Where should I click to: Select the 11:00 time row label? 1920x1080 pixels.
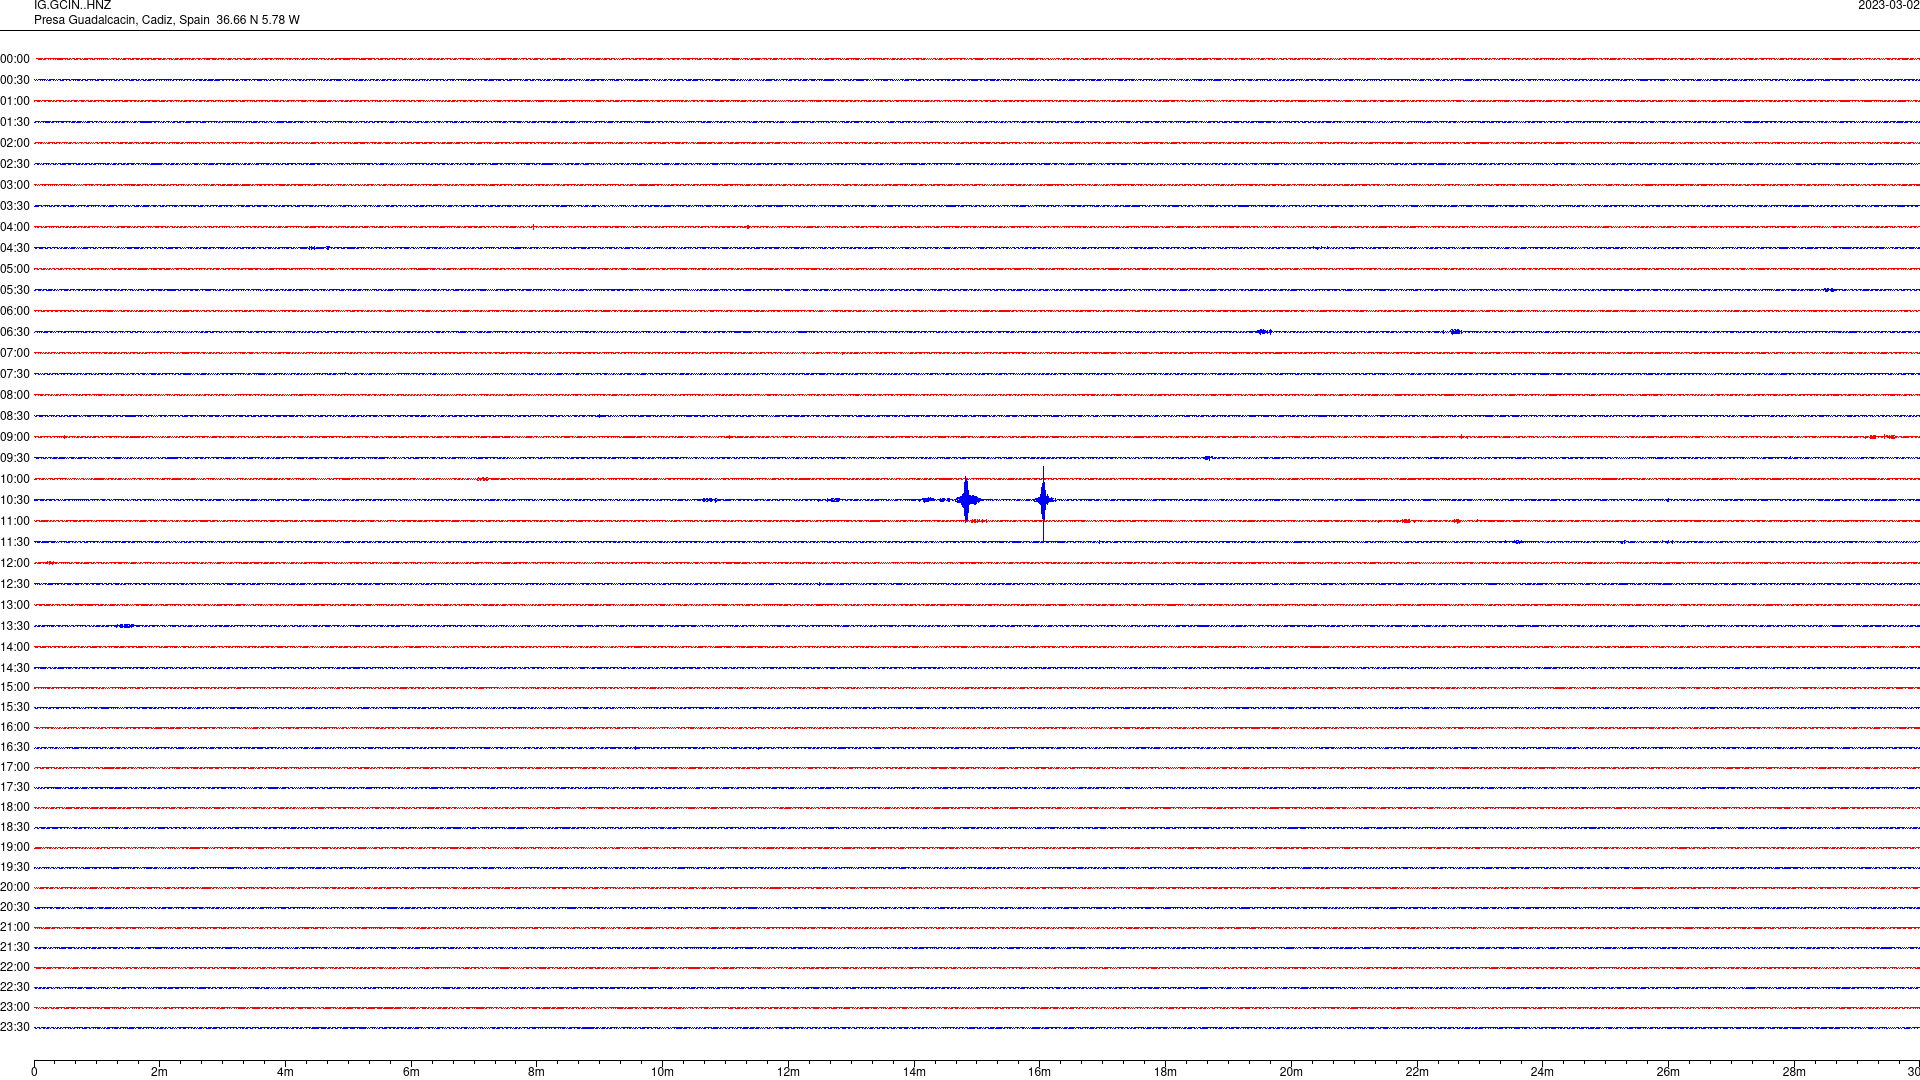(x=15, y=521)
